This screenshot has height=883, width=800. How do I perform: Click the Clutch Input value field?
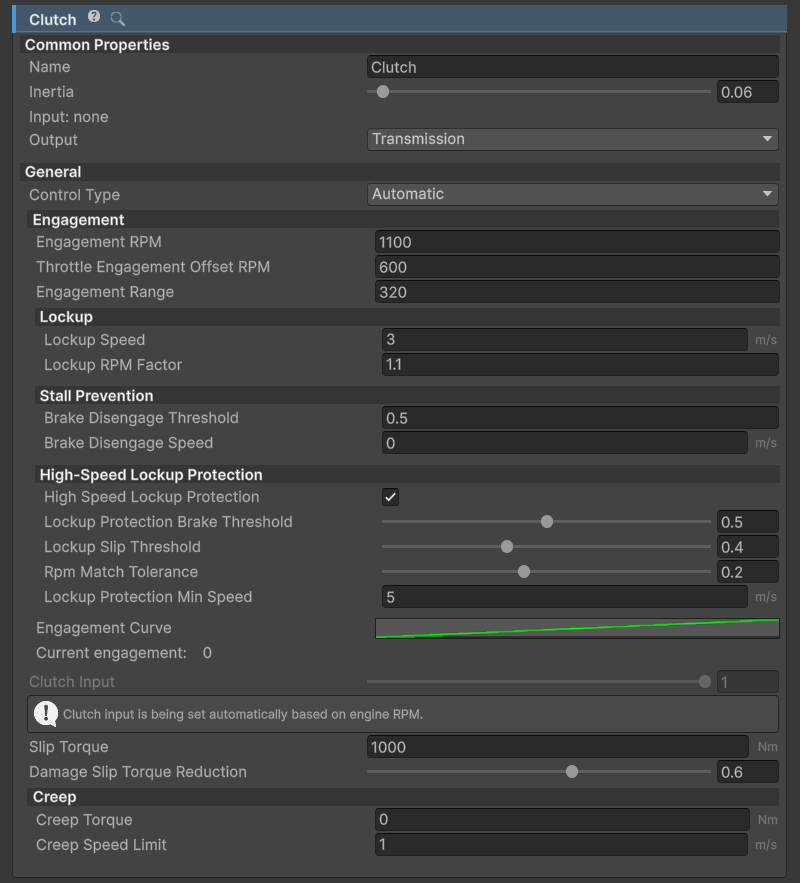(x=748, y=682)
